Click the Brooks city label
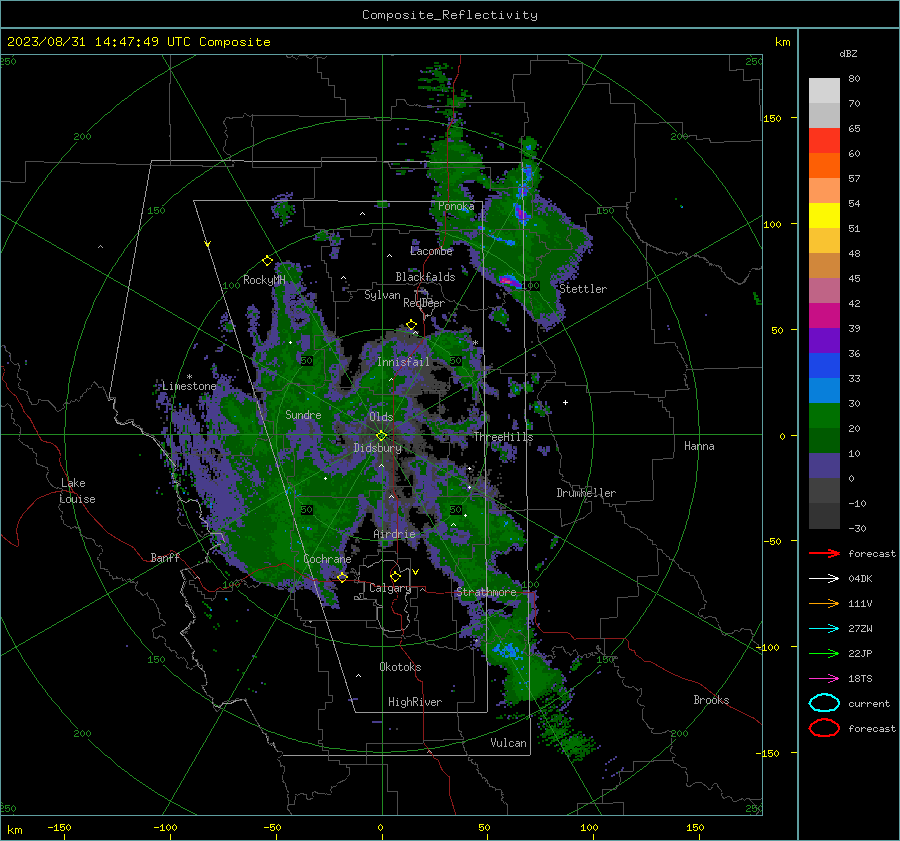This screenshot has height=841, width=900. (711, 700)
